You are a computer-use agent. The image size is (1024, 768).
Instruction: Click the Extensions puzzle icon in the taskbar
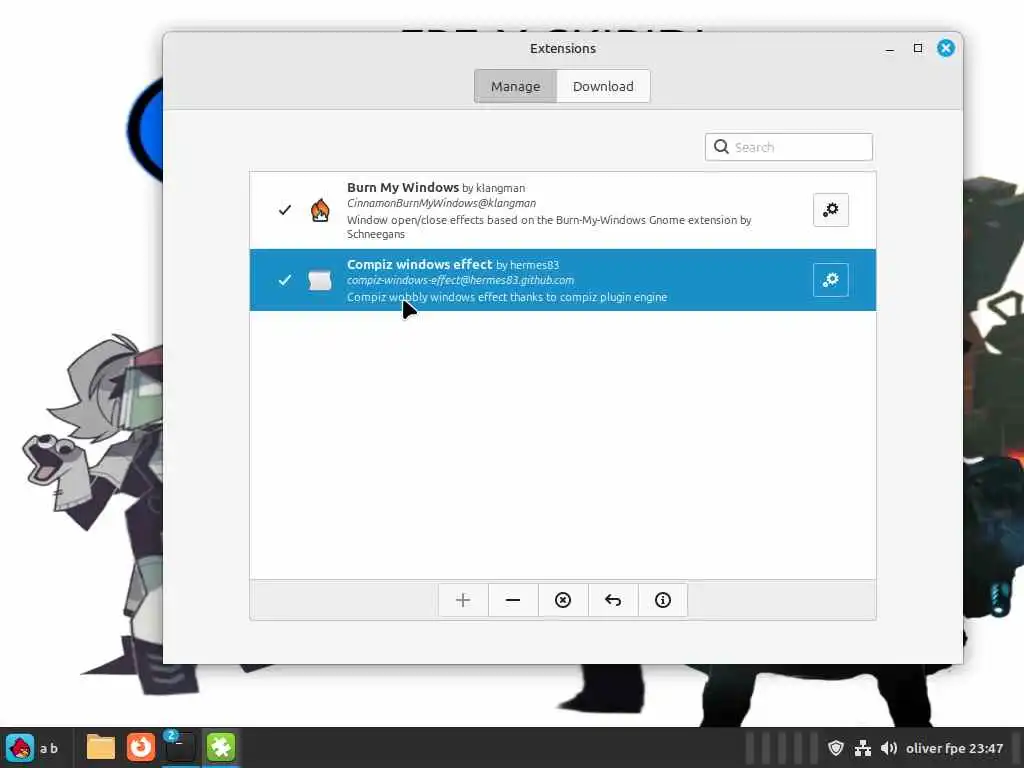(221, 747)
